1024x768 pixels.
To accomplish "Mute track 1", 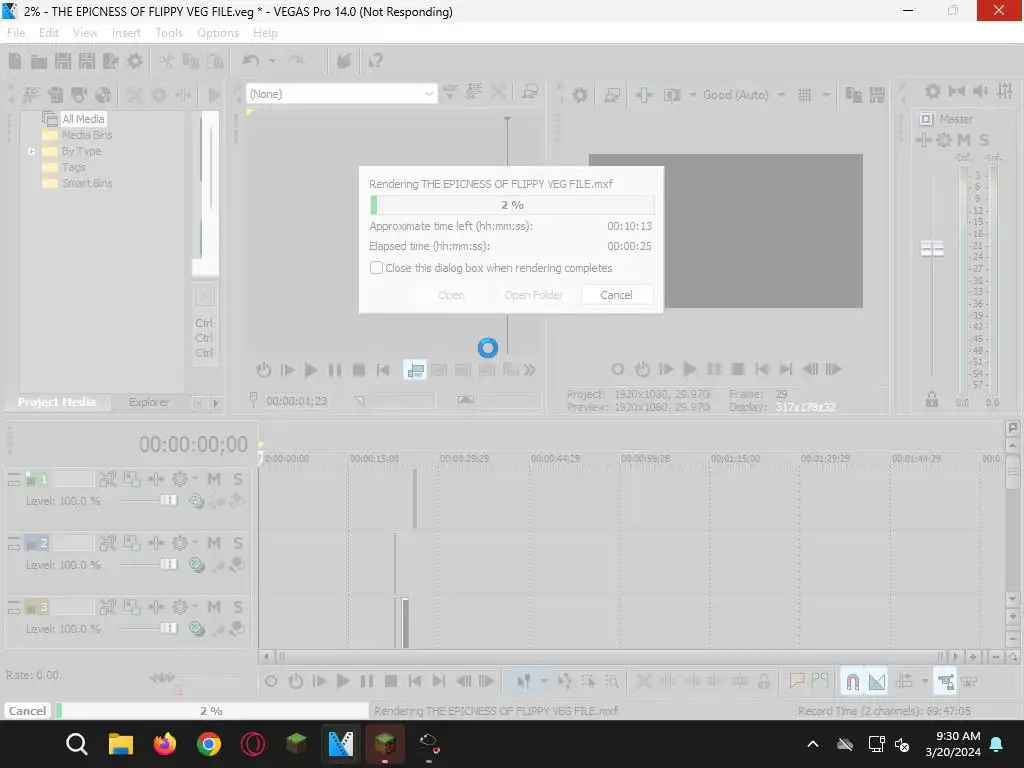I will 214,479.
